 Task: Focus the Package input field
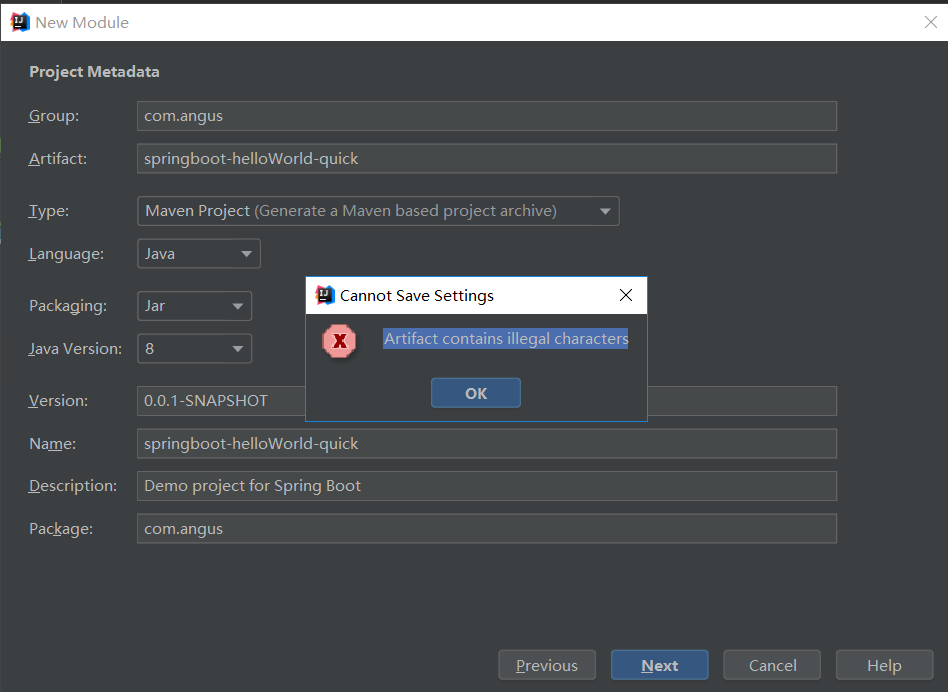(487, 529)
